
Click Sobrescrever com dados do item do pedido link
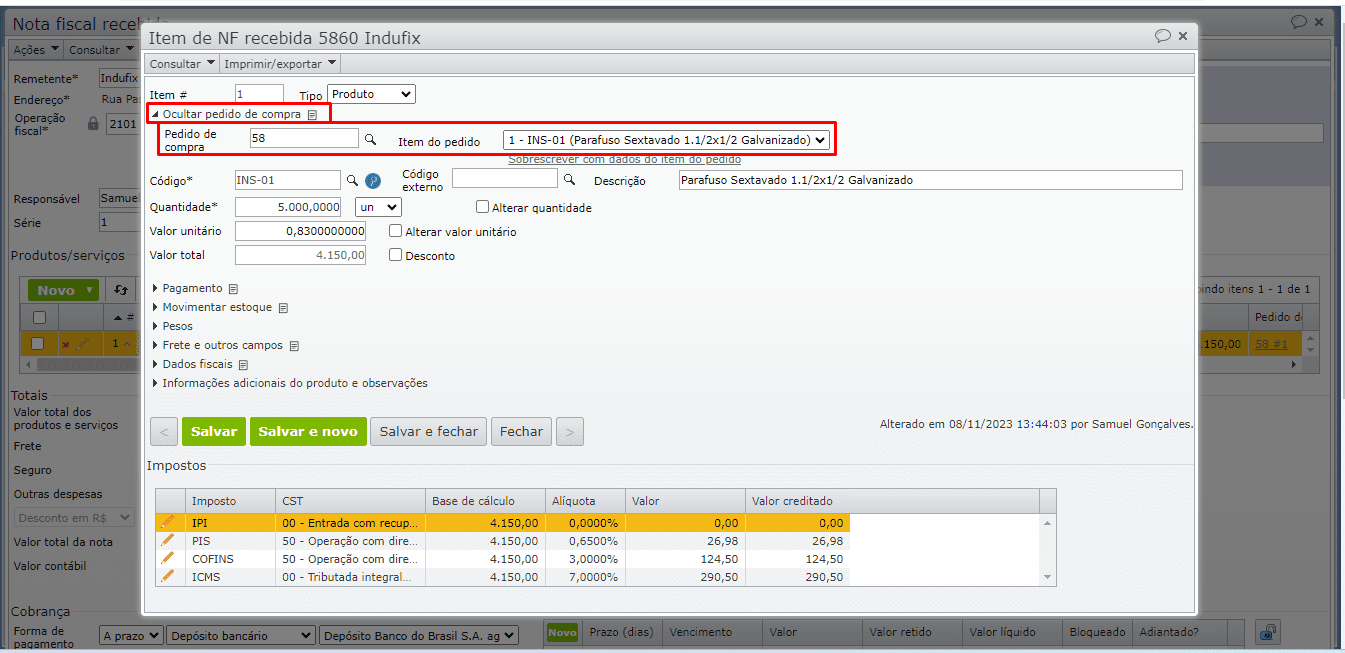(625, 159)
